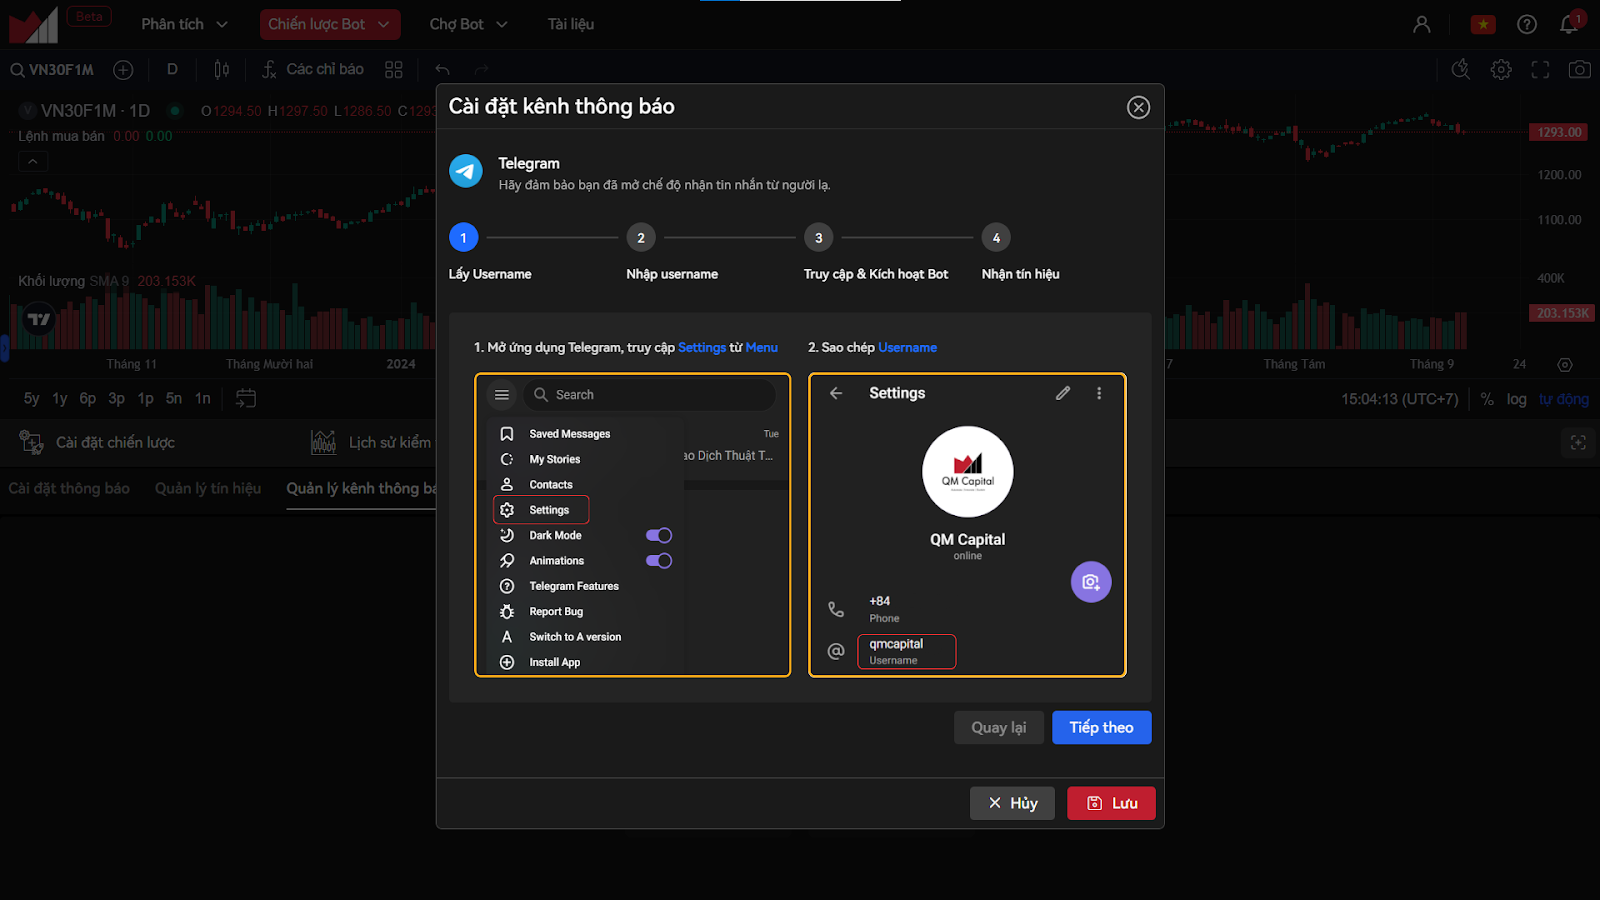Click the 203.153K volume label
The width and height of the screenshot is (1600, 900).
pos(1562,313)
